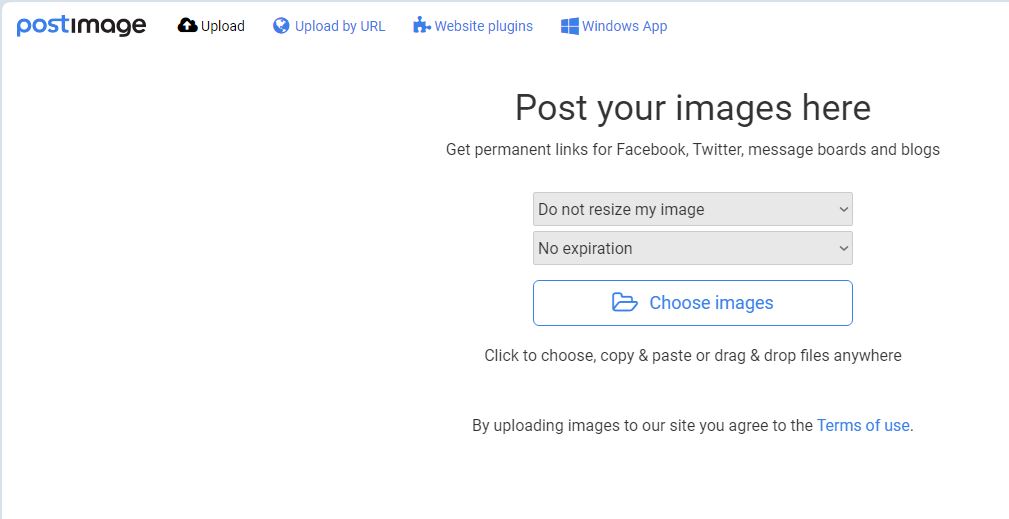Screen dimensions: 1009x519
Task: Open the Website plugins text link
Action: 484,26
